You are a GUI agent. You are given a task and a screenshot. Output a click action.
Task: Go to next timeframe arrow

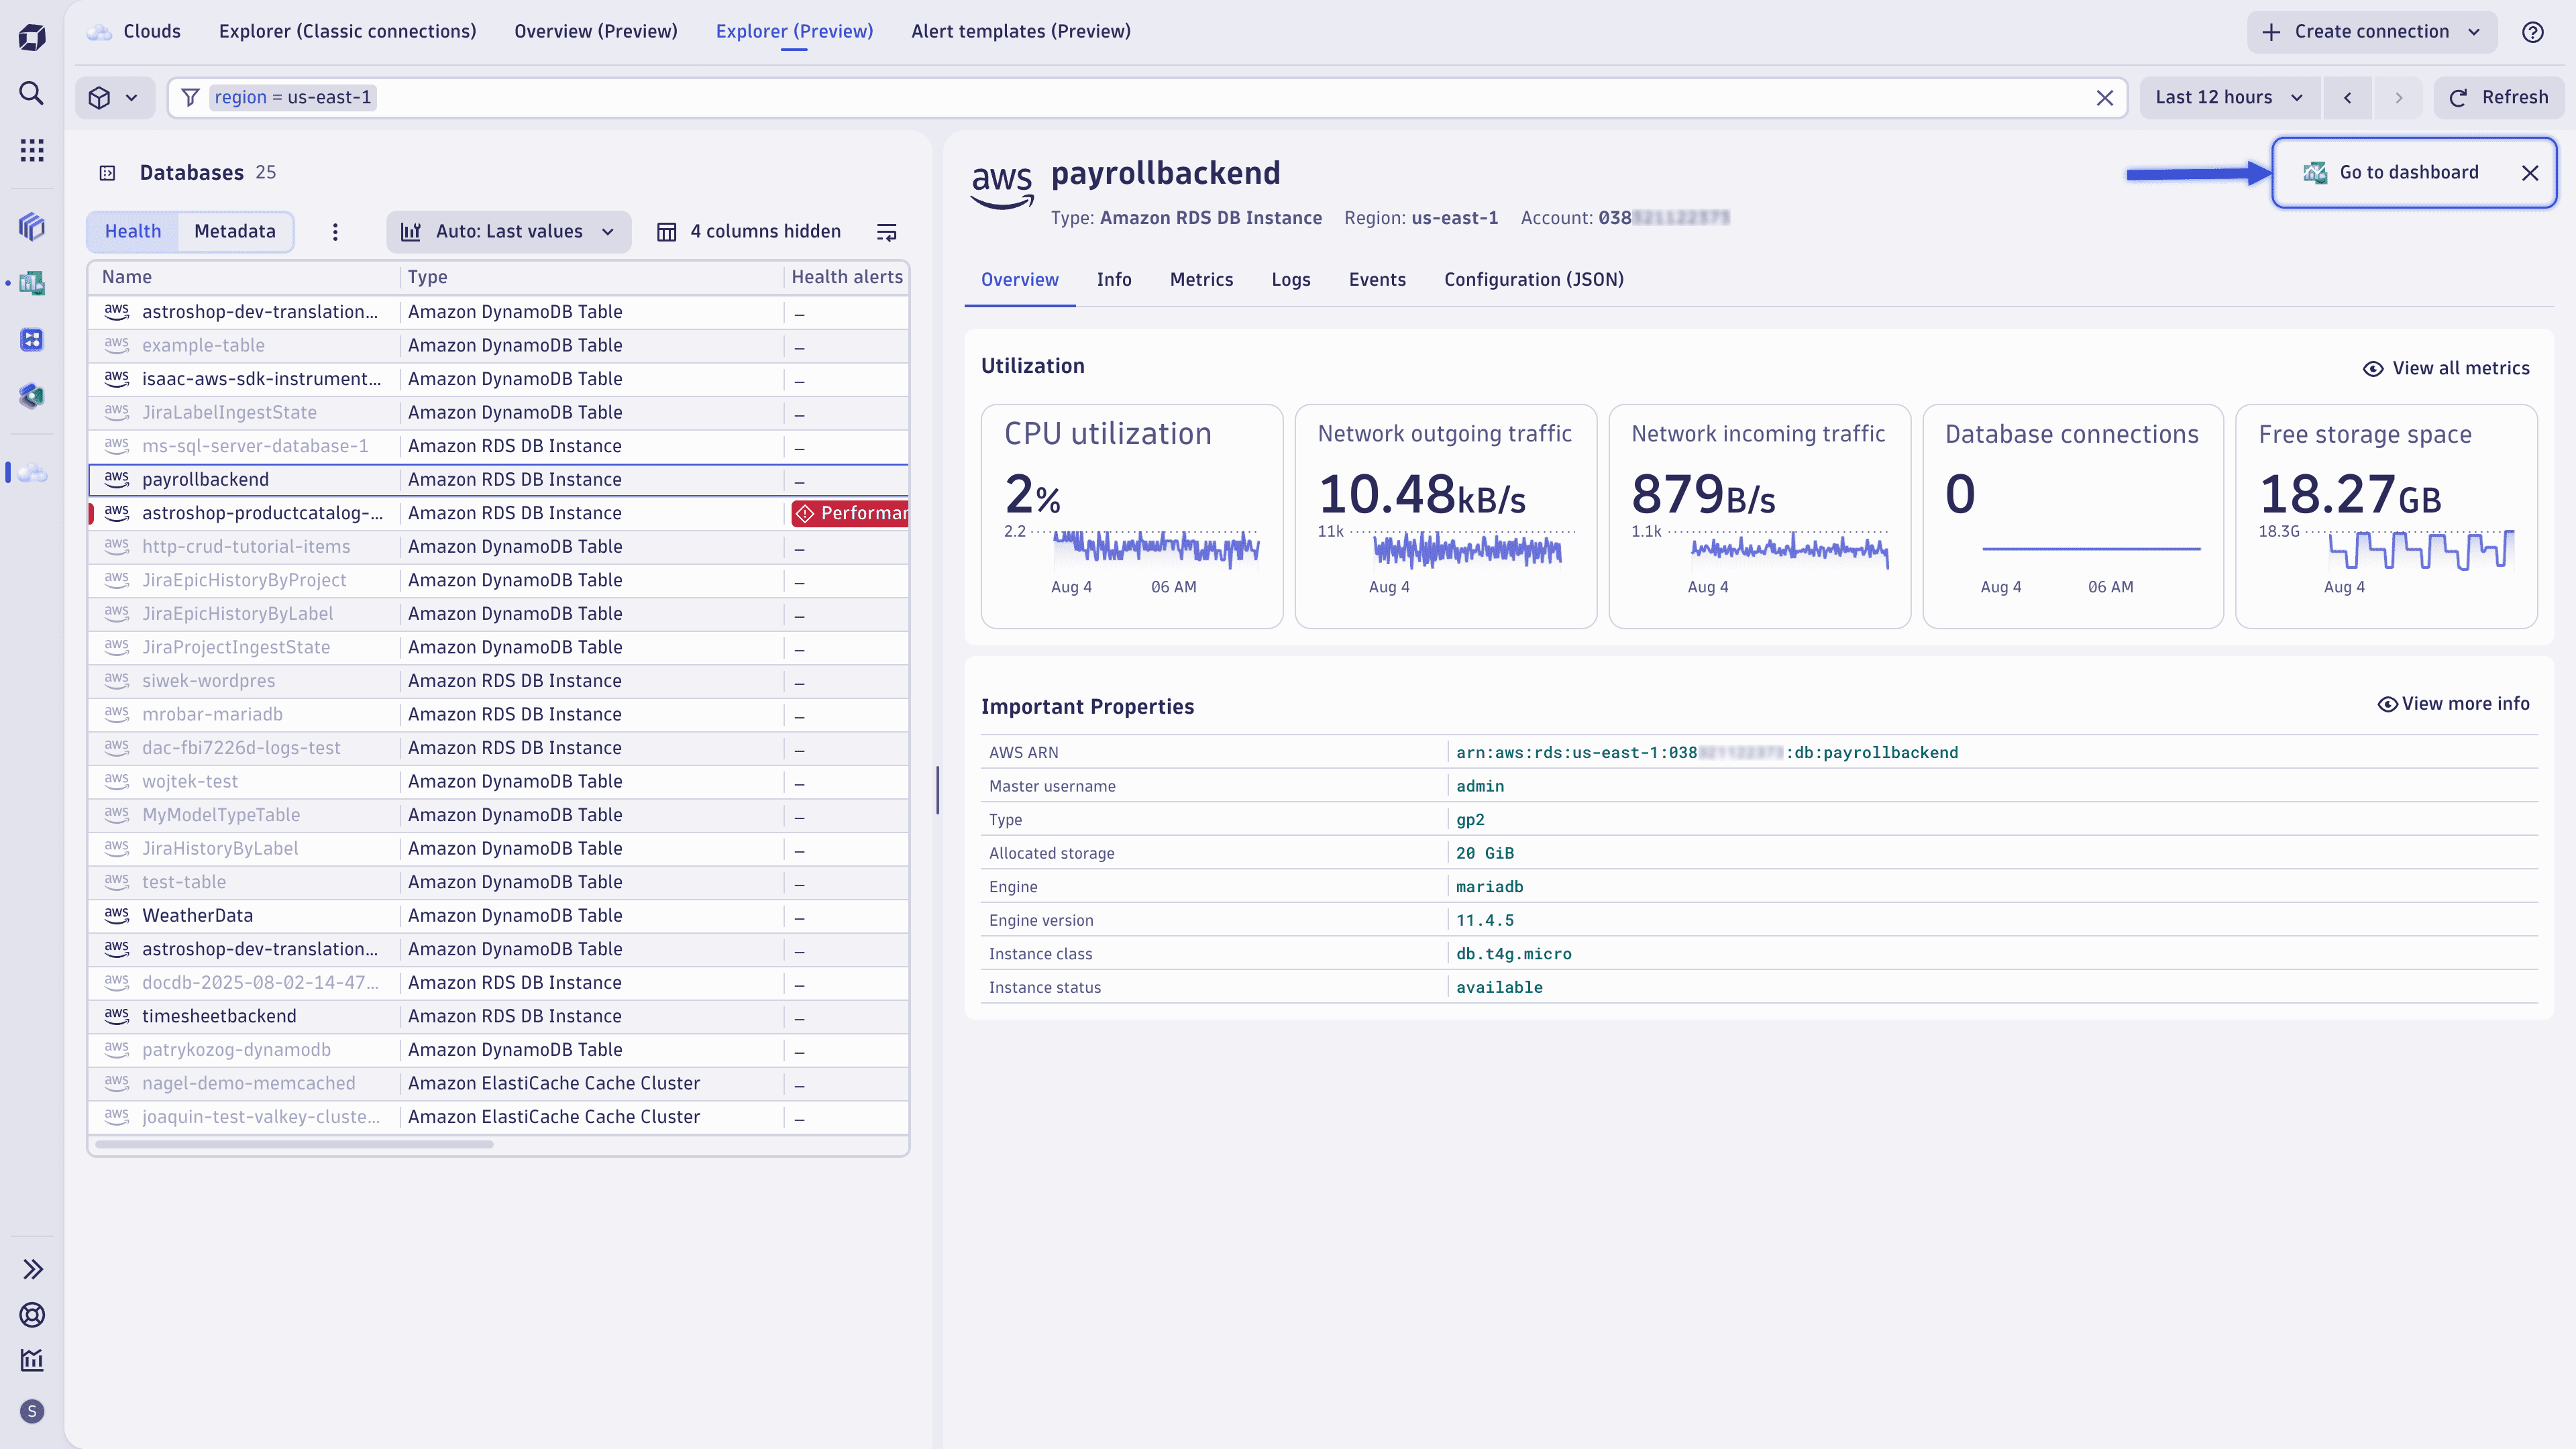click(2398, 97)
